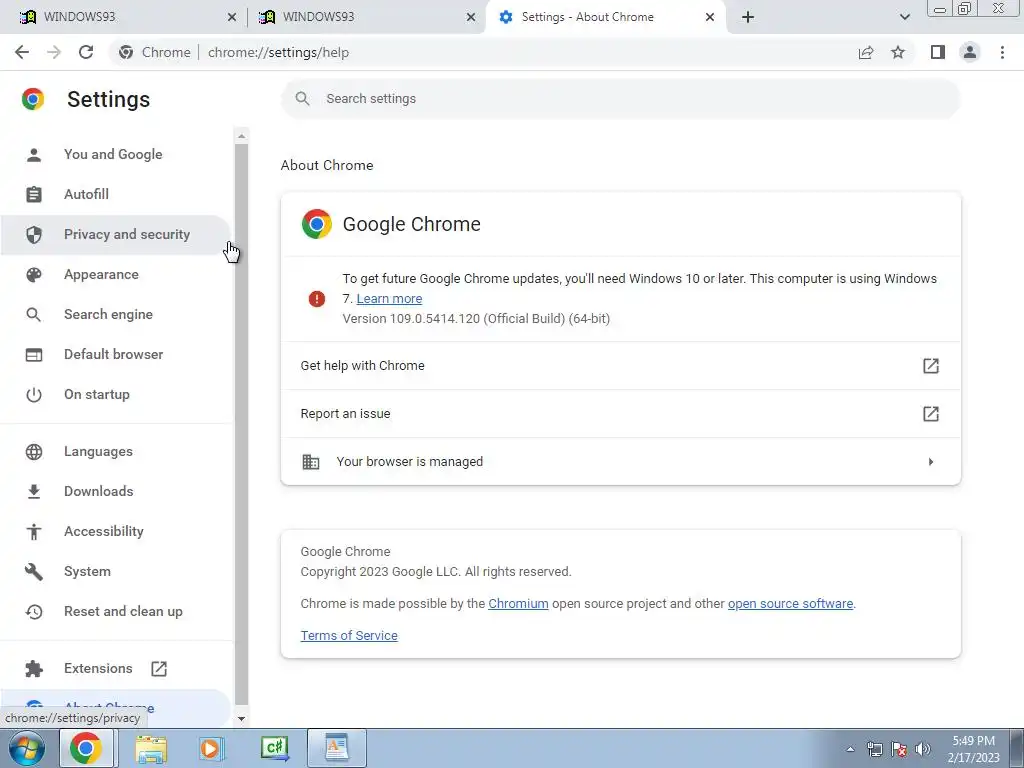
Task: Open the Chromium project link
Action: 518,603
